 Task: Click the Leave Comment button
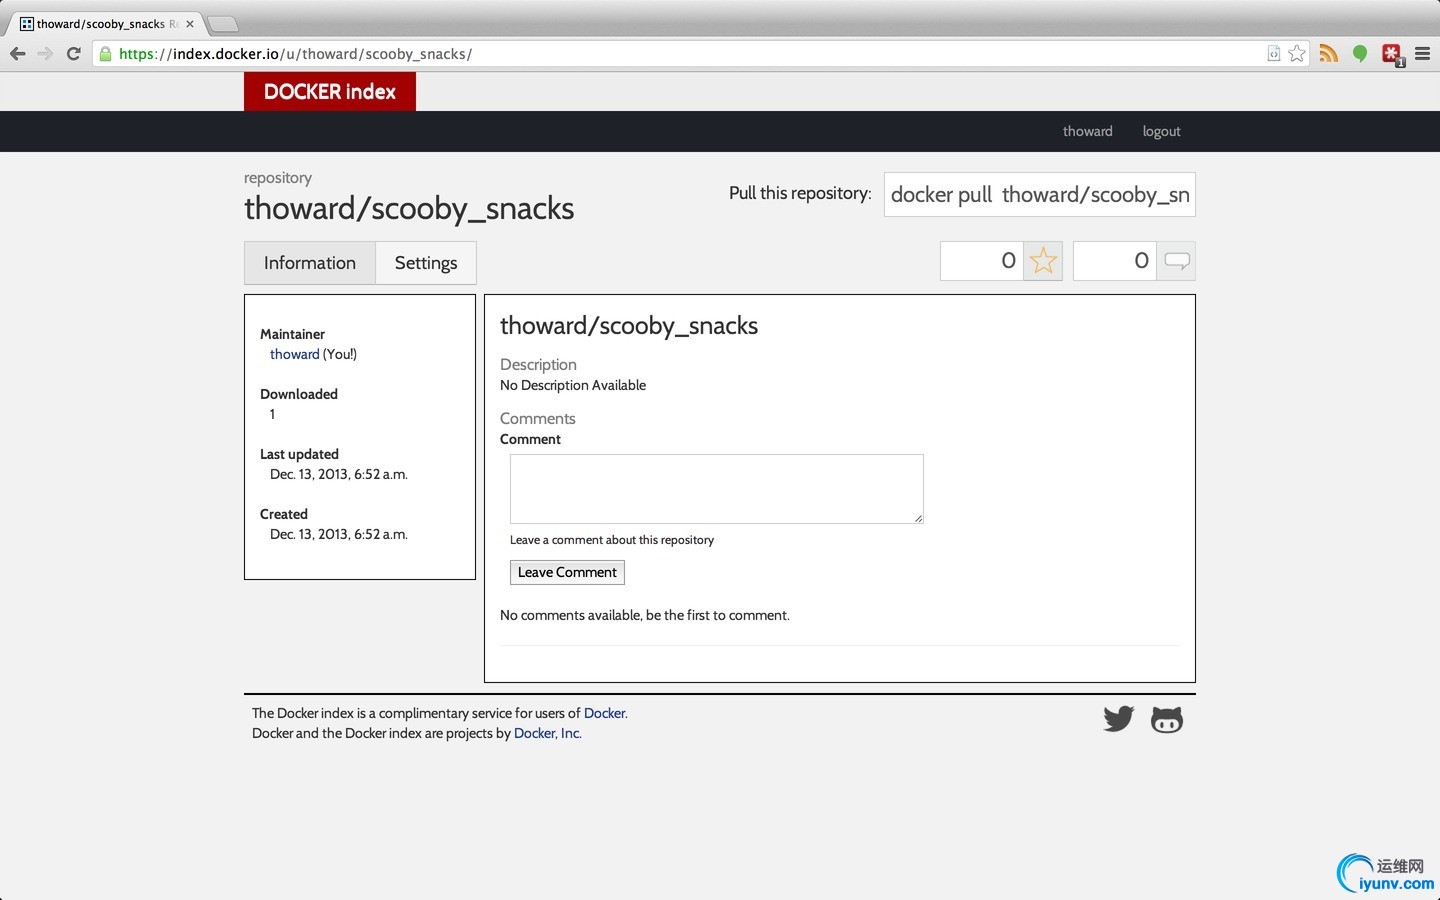coord(567,572)
